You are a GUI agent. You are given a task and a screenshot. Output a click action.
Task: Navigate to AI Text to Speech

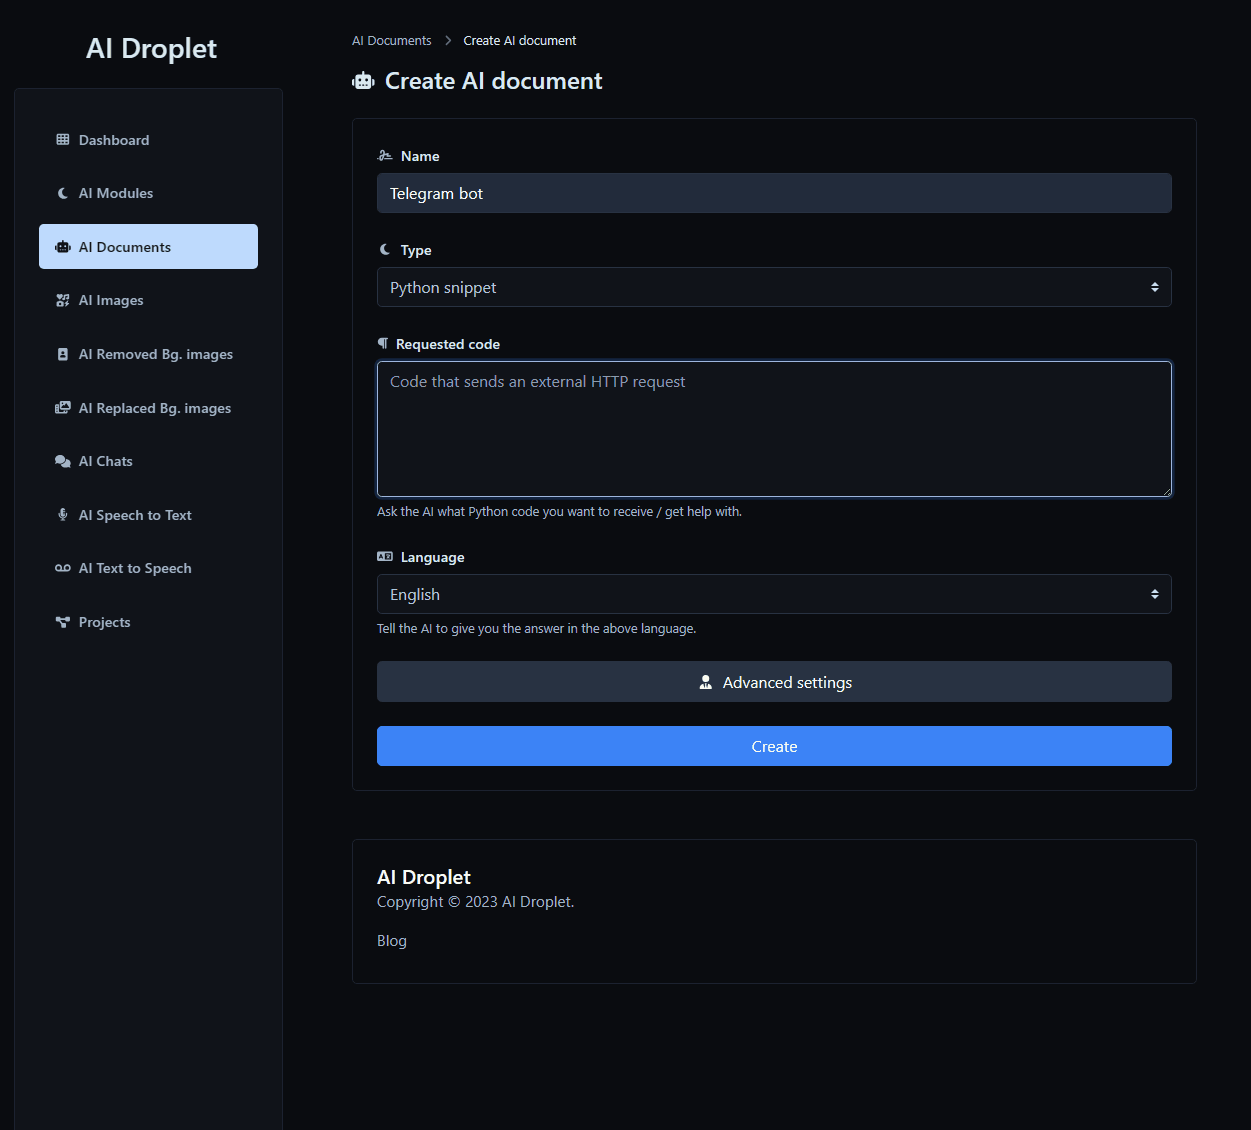pyautogui.click(x=148, y=568)
